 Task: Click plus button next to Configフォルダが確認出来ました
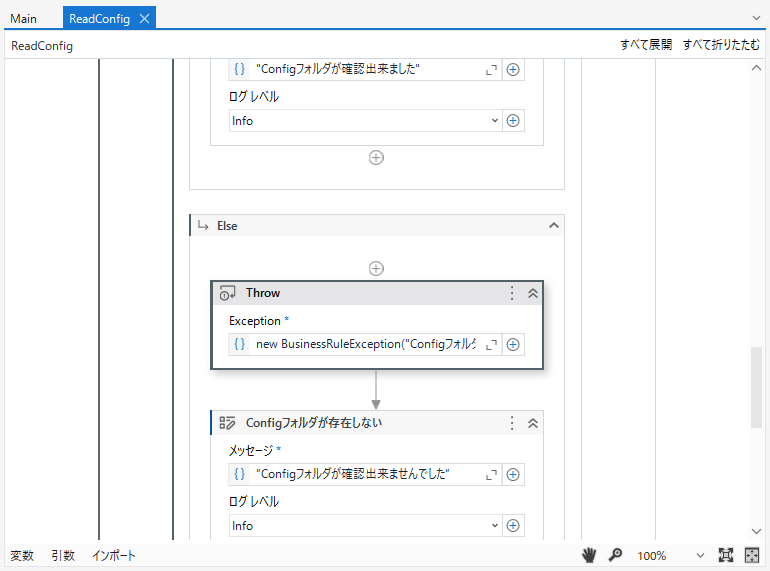pos(513,69)
